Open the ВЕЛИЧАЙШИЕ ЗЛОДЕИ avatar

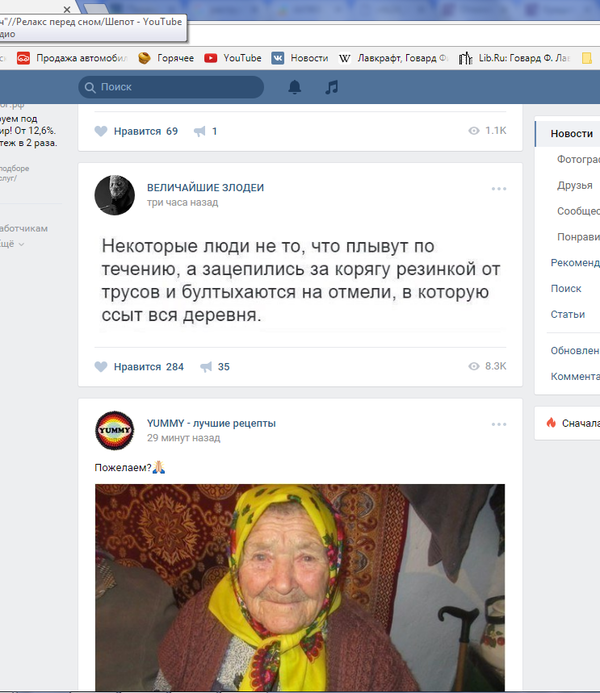pos(114,195)
